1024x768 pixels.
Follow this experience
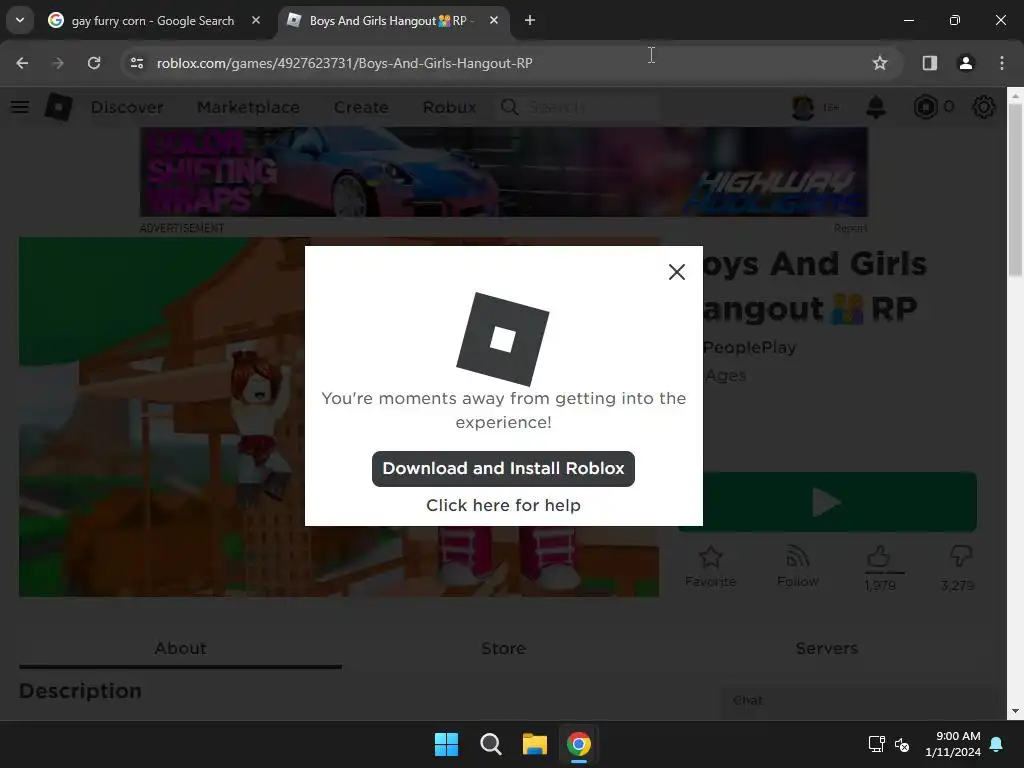(797, 566)
